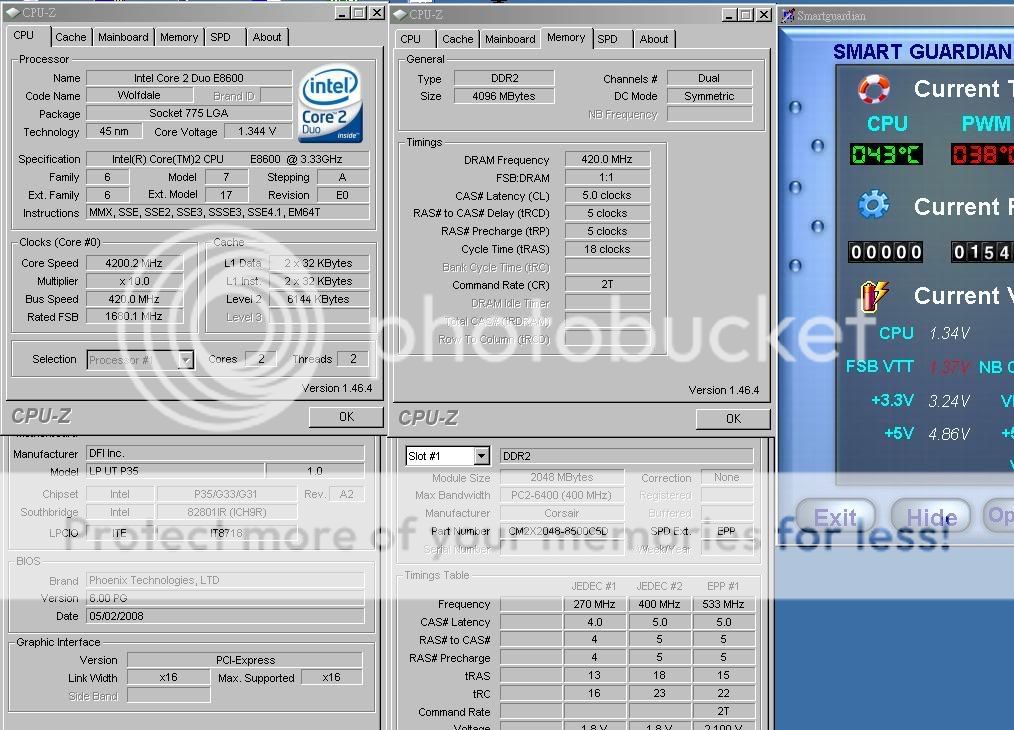This screenshot has width=1014, height=730.
Task: Click the green CPU temperature readout
Action: [886, 155]
